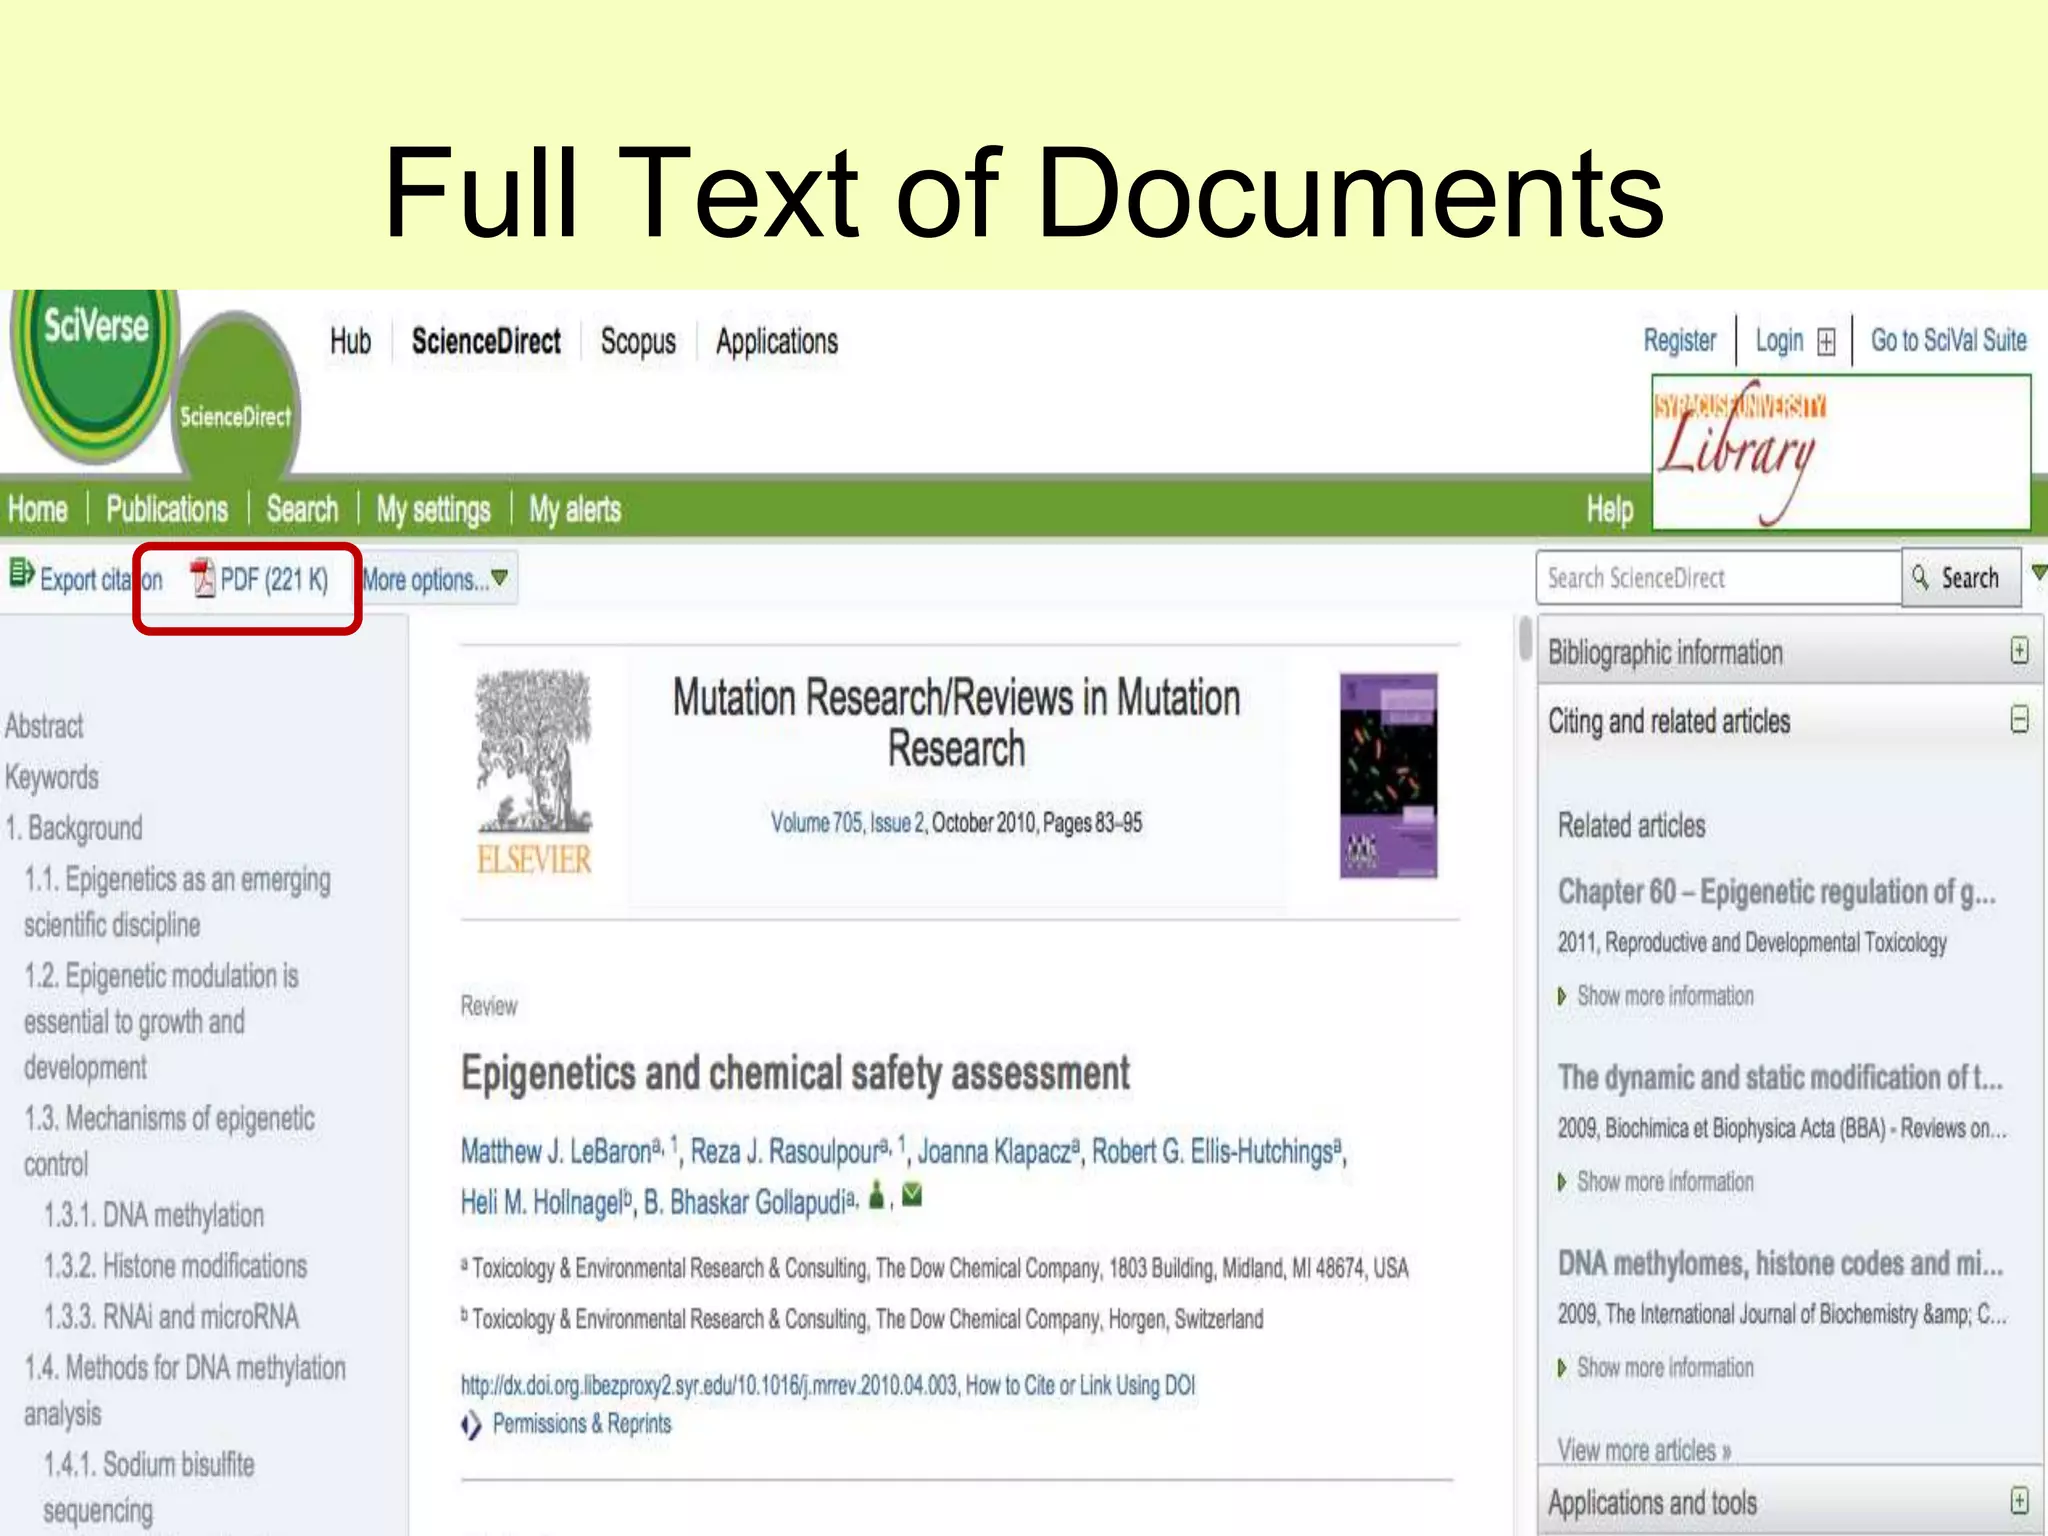Switch to the Hub tab
This screenshot has height=1536, width=2048.
[350, 341]
